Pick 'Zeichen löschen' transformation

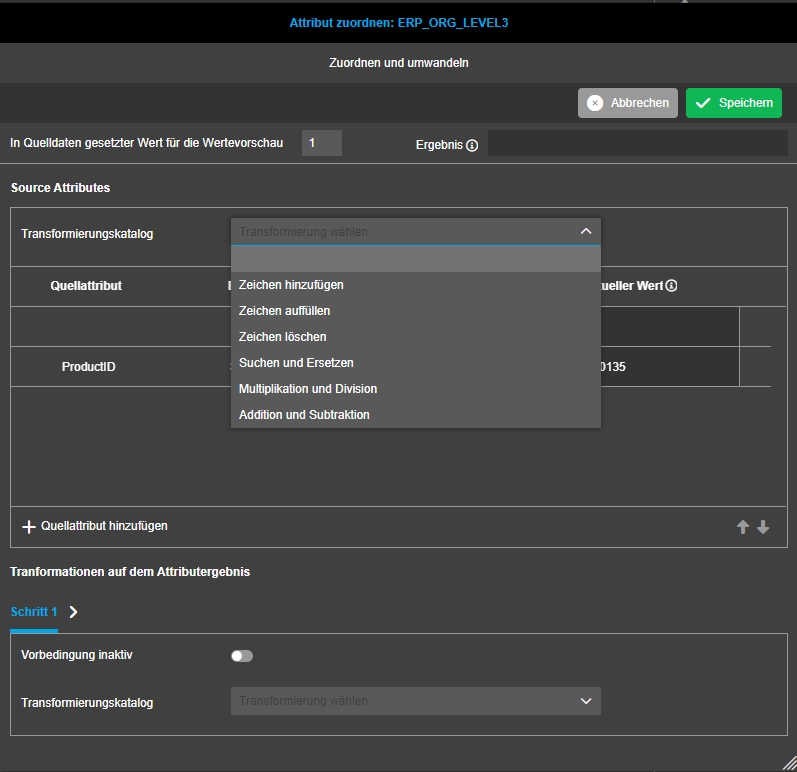[282, 337]
